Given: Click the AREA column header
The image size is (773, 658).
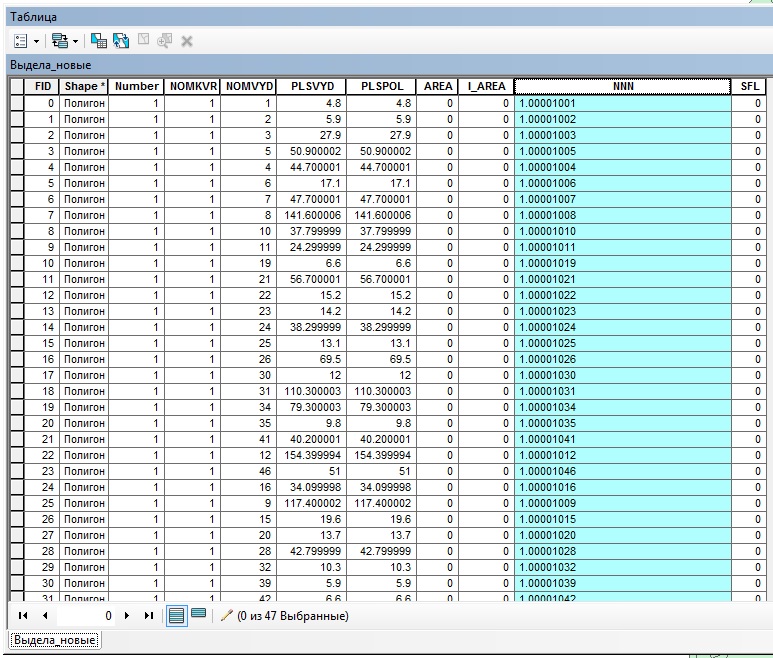Looking at the screenshot, I should [437, 86].
